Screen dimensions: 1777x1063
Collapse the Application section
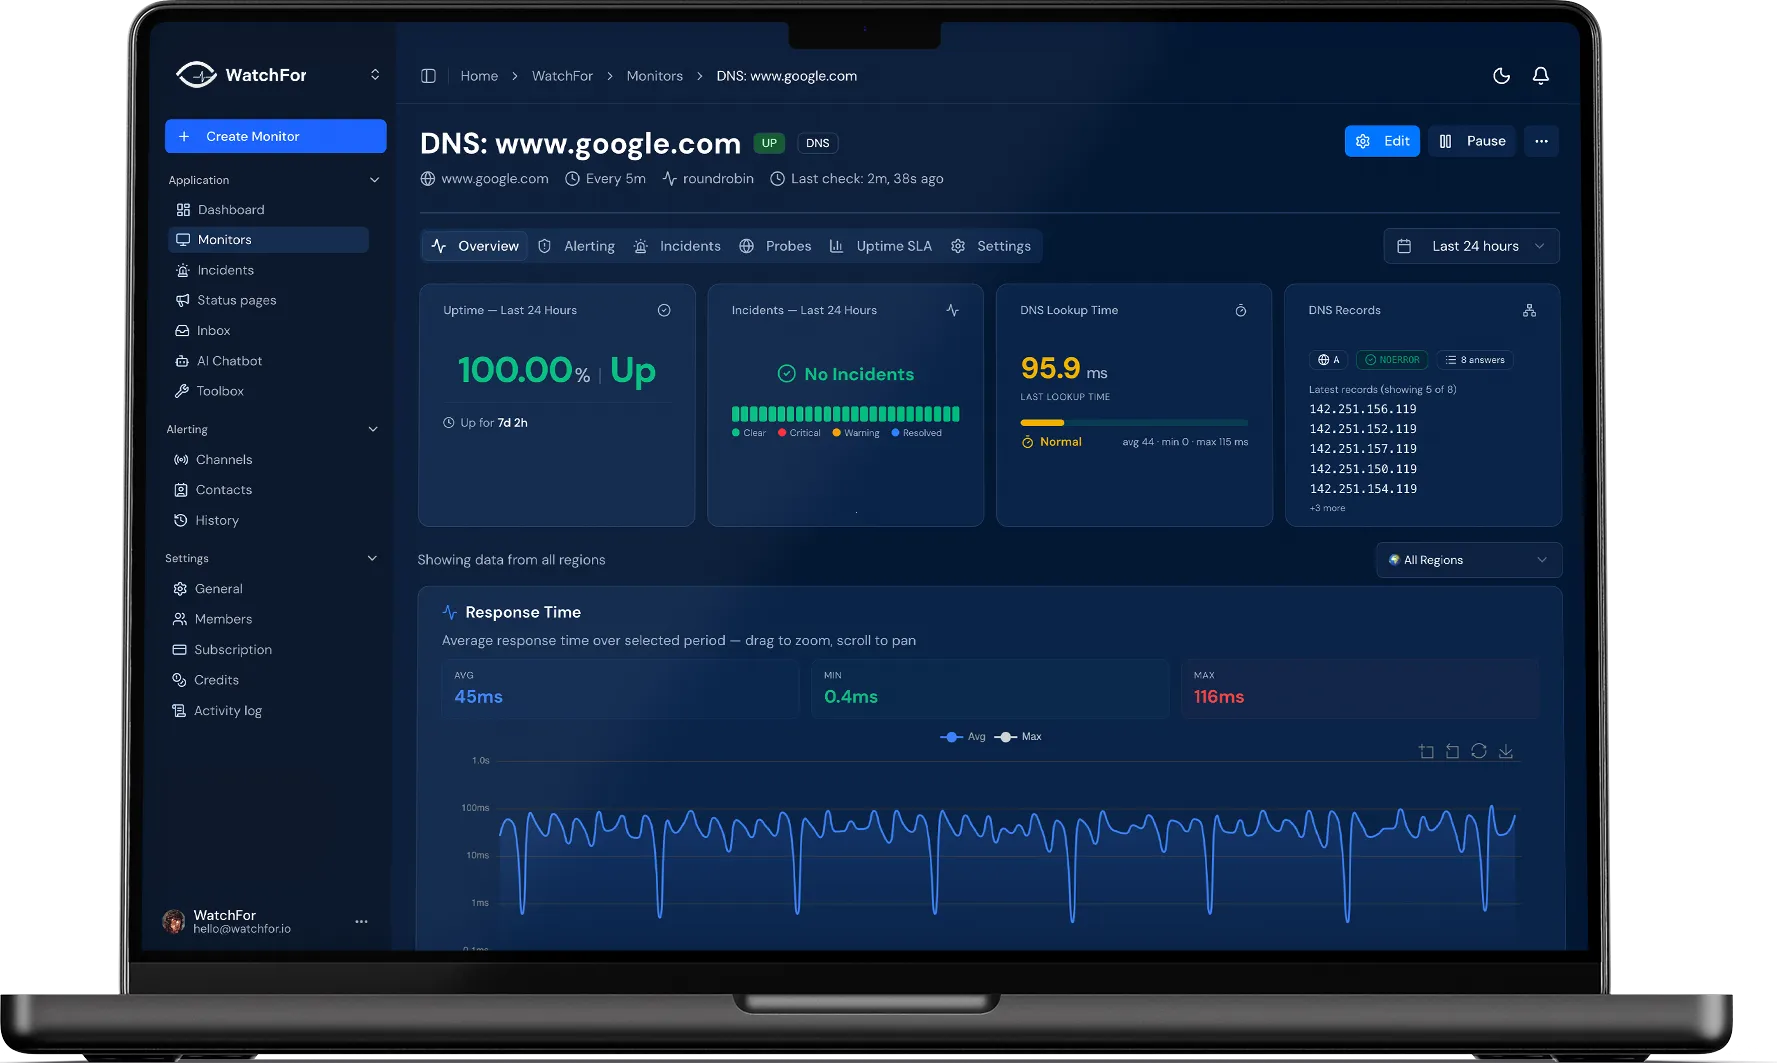pyautogui.click(x=375, y=180)
